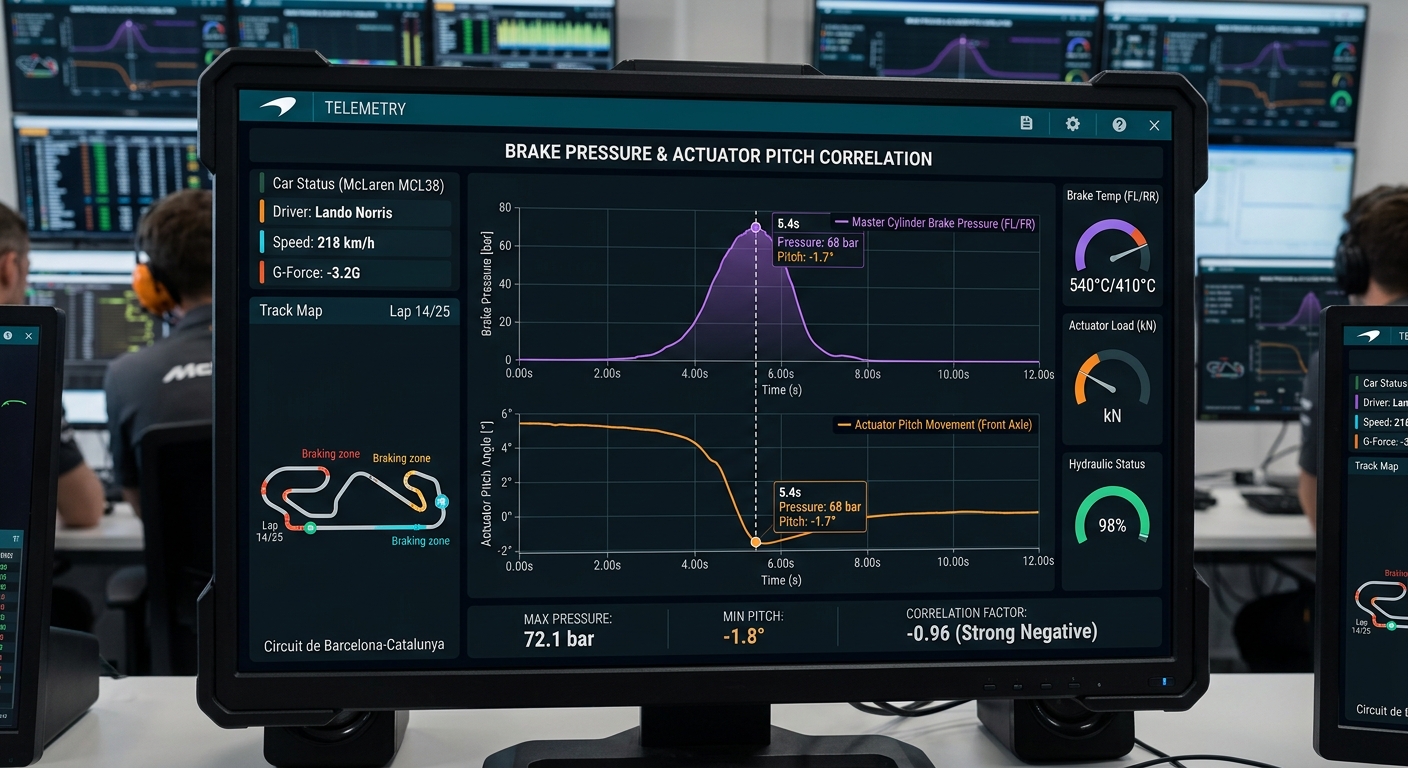Click Circuit de Barcelona-Catalunya caption
1408x768 pixels.
coord(354,645)
